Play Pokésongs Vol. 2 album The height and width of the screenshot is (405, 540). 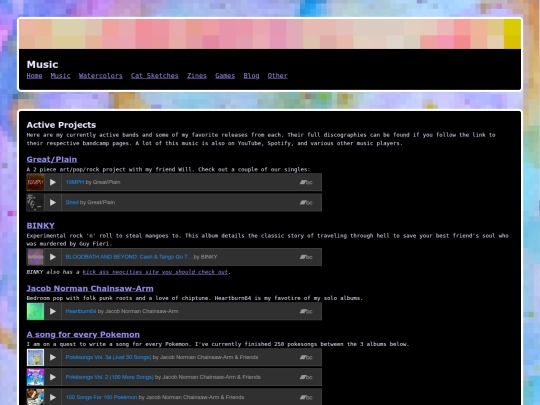53,377
